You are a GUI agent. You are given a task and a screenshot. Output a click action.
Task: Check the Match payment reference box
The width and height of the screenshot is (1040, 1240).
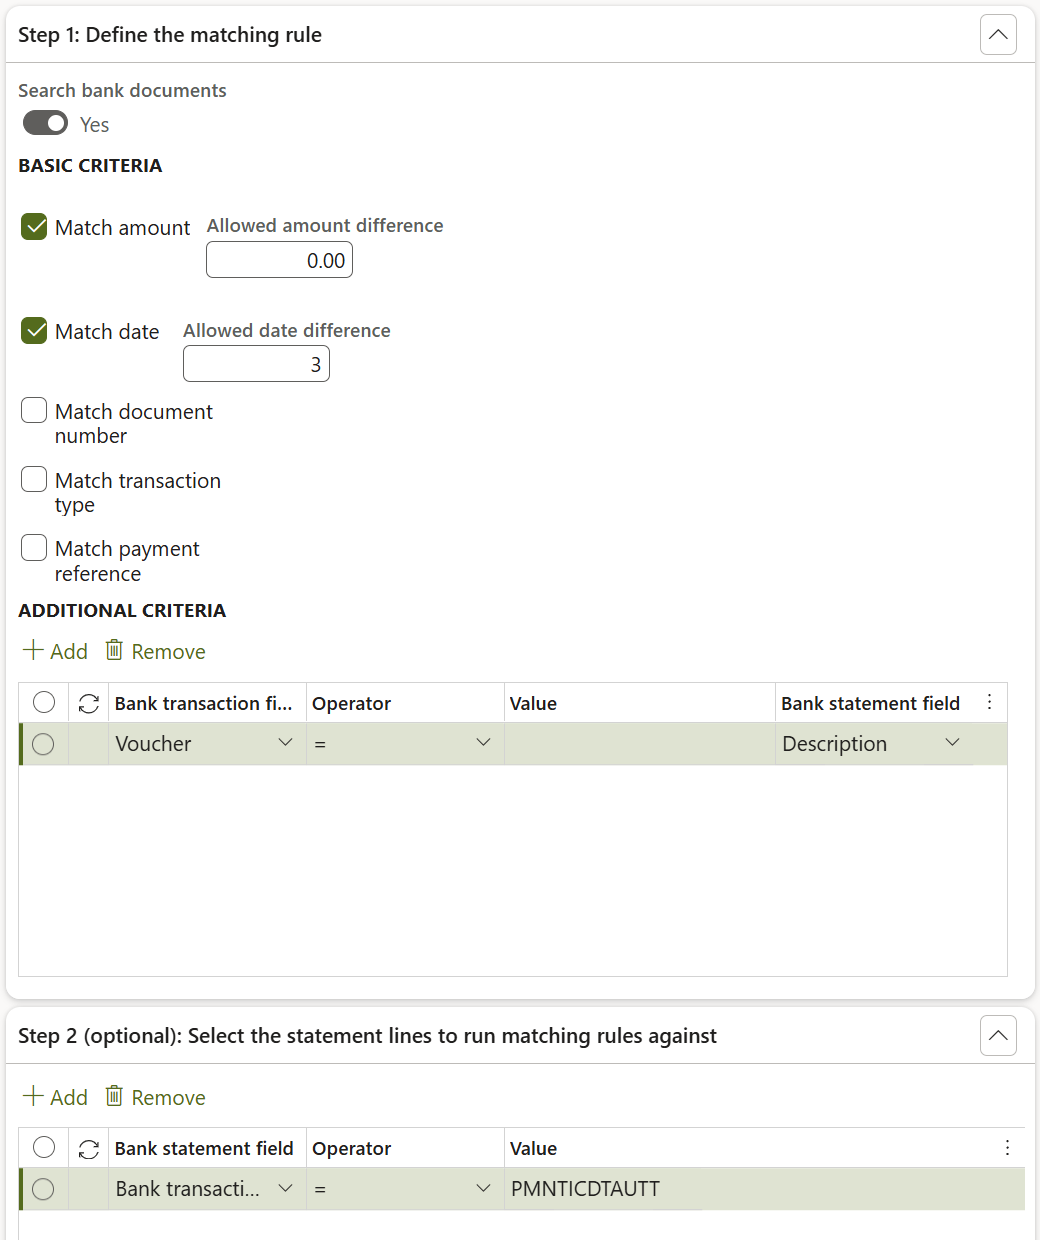(x=34, y=548)
